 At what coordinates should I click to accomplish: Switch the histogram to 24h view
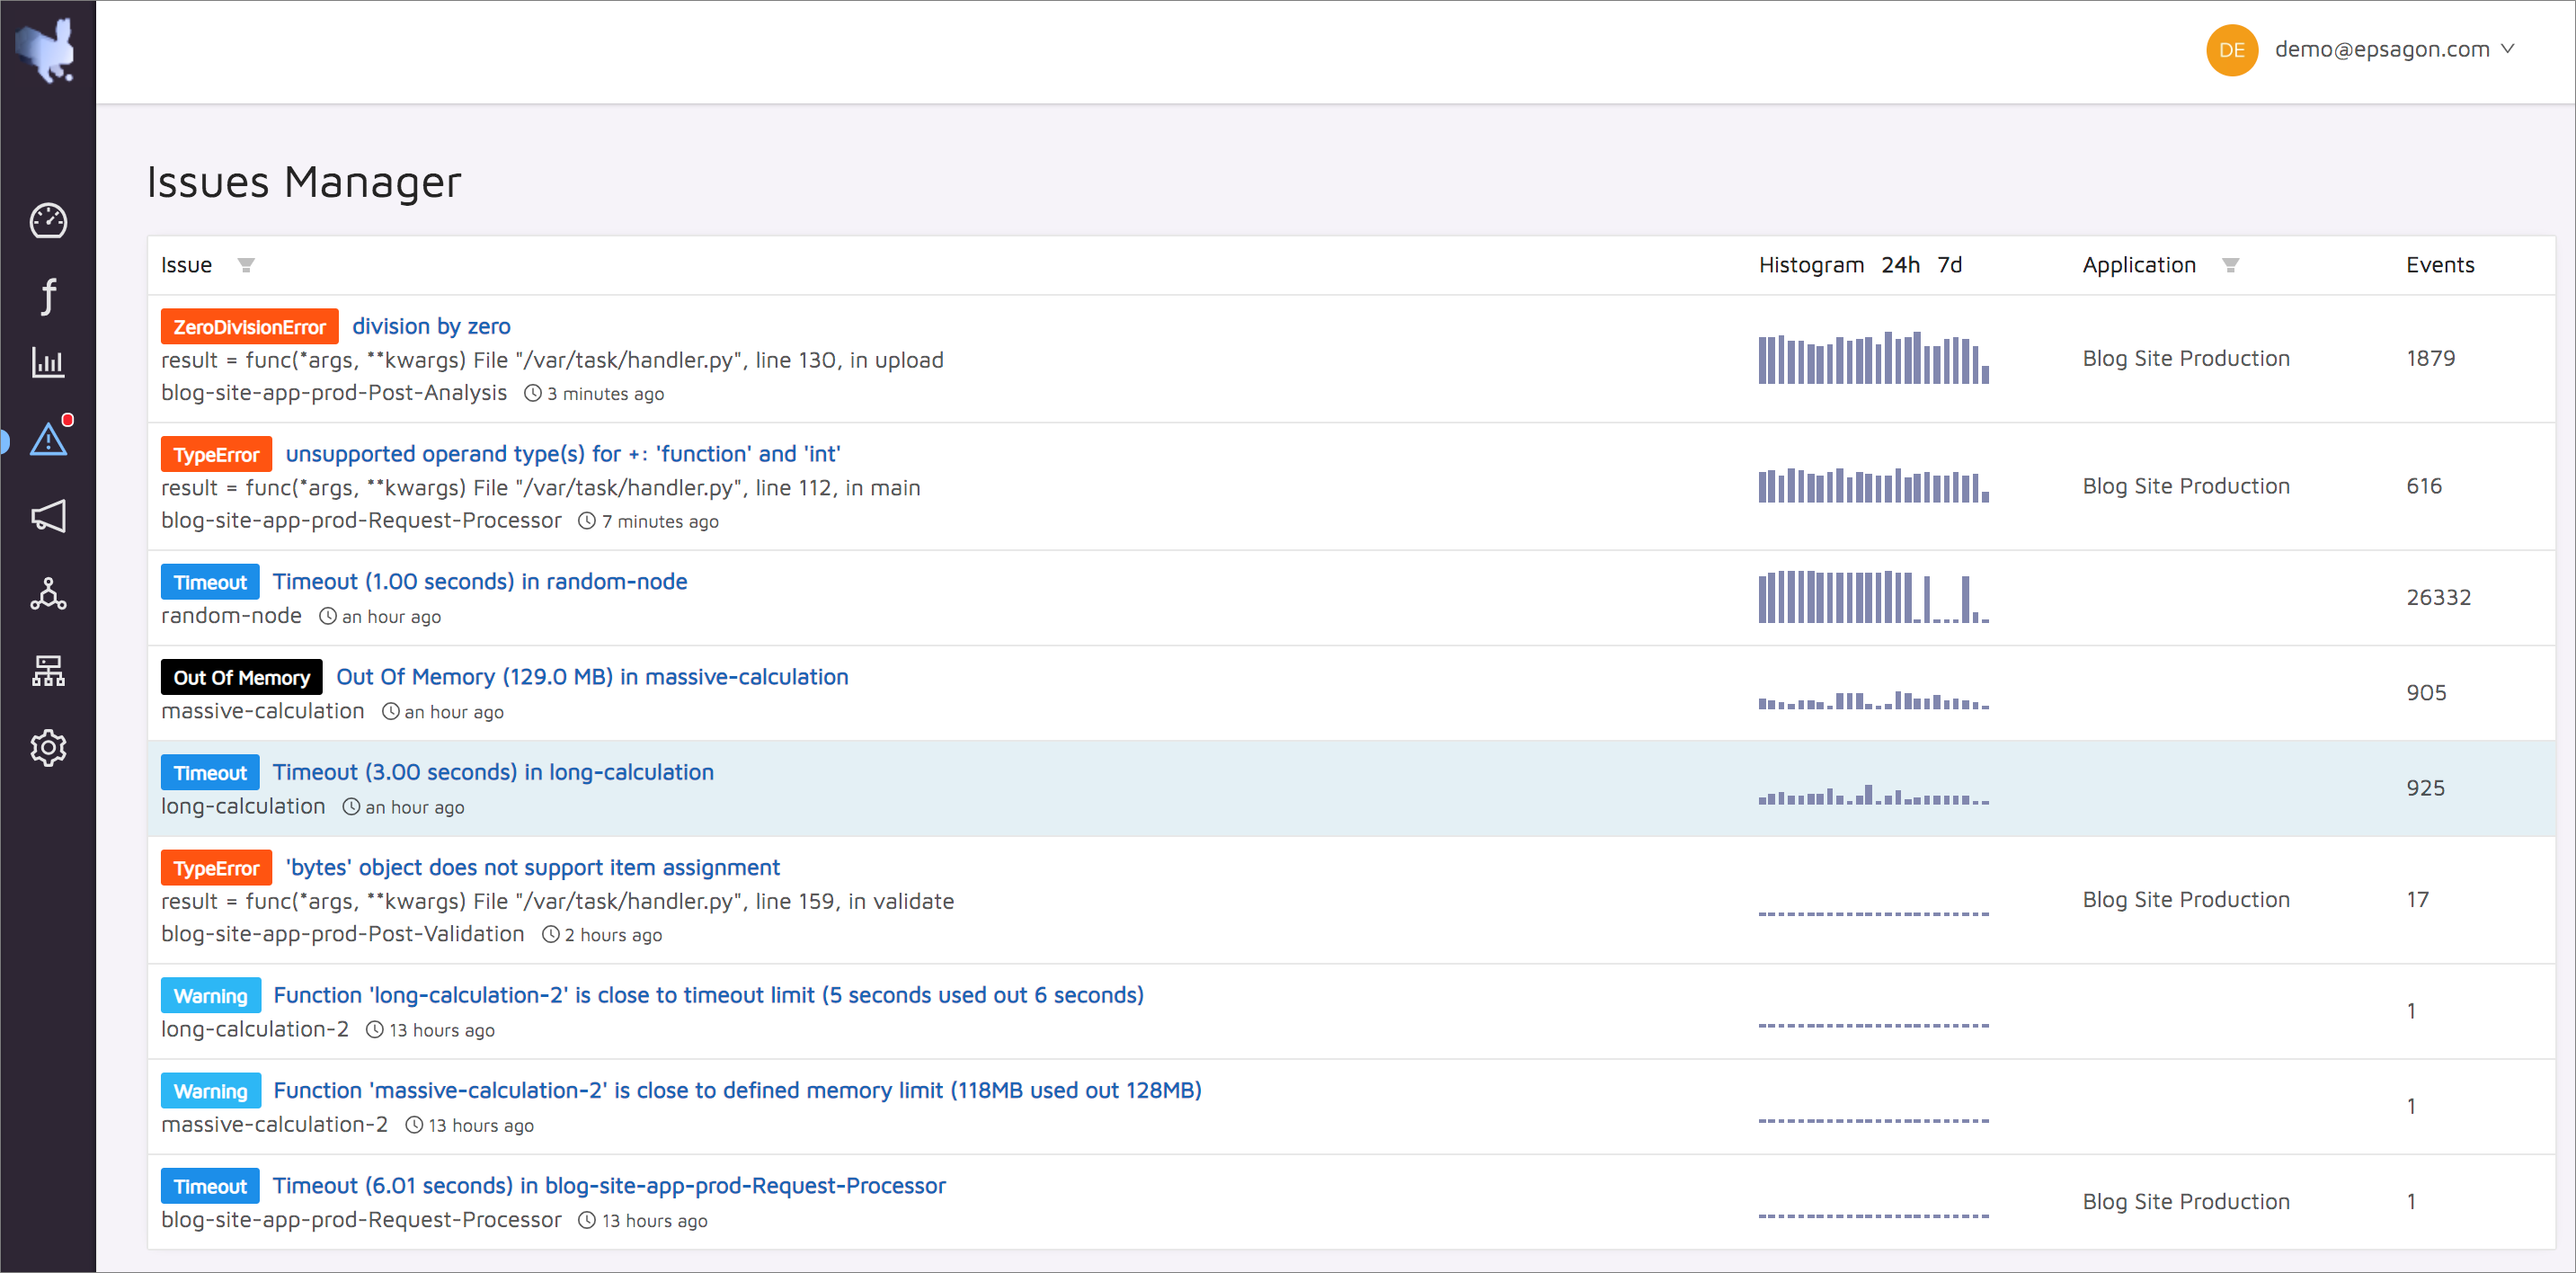tap(1900, 265)
